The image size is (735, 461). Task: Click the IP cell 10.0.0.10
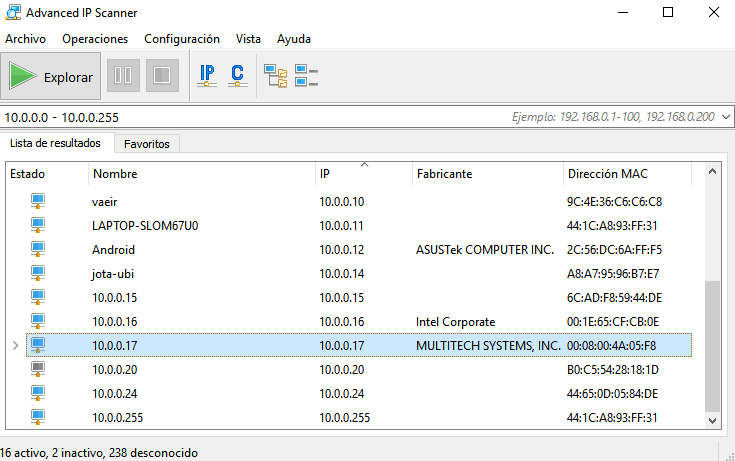[342, 202]
